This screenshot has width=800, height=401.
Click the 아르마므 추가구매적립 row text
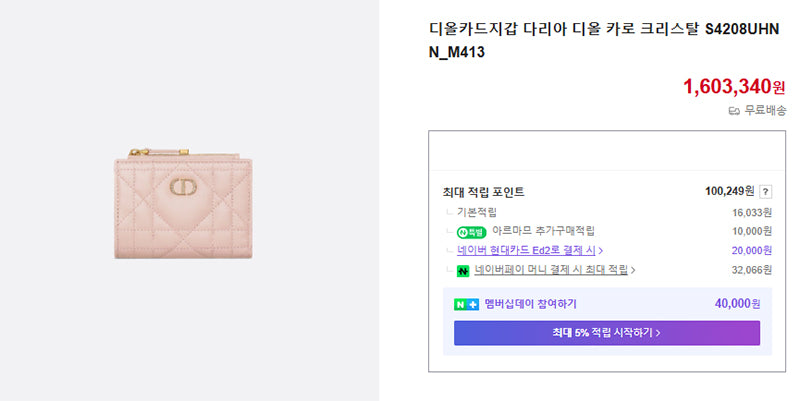coord(543,231)
